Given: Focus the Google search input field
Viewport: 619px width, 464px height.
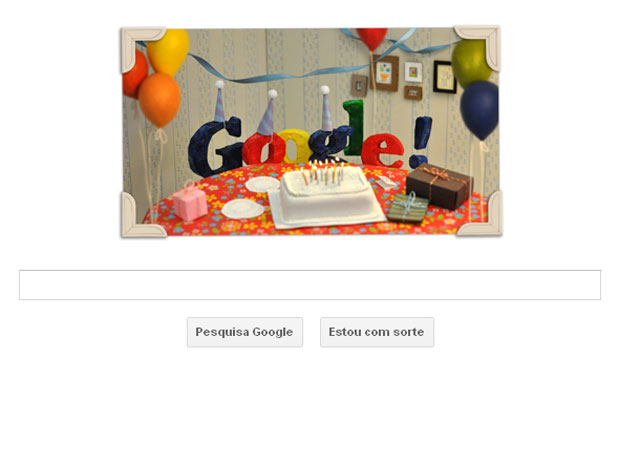Looking at the screenshot, I should (310, 285).
